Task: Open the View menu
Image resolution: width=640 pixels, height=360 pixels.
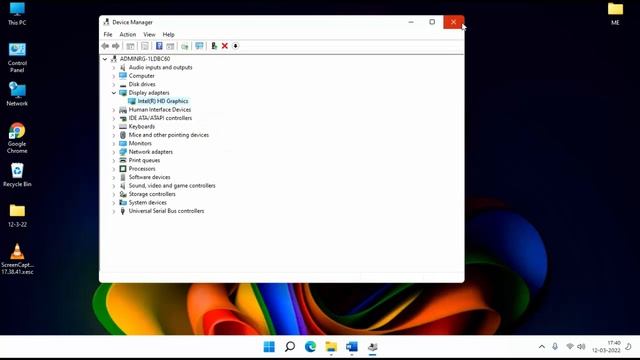Action: coord(149,35)
